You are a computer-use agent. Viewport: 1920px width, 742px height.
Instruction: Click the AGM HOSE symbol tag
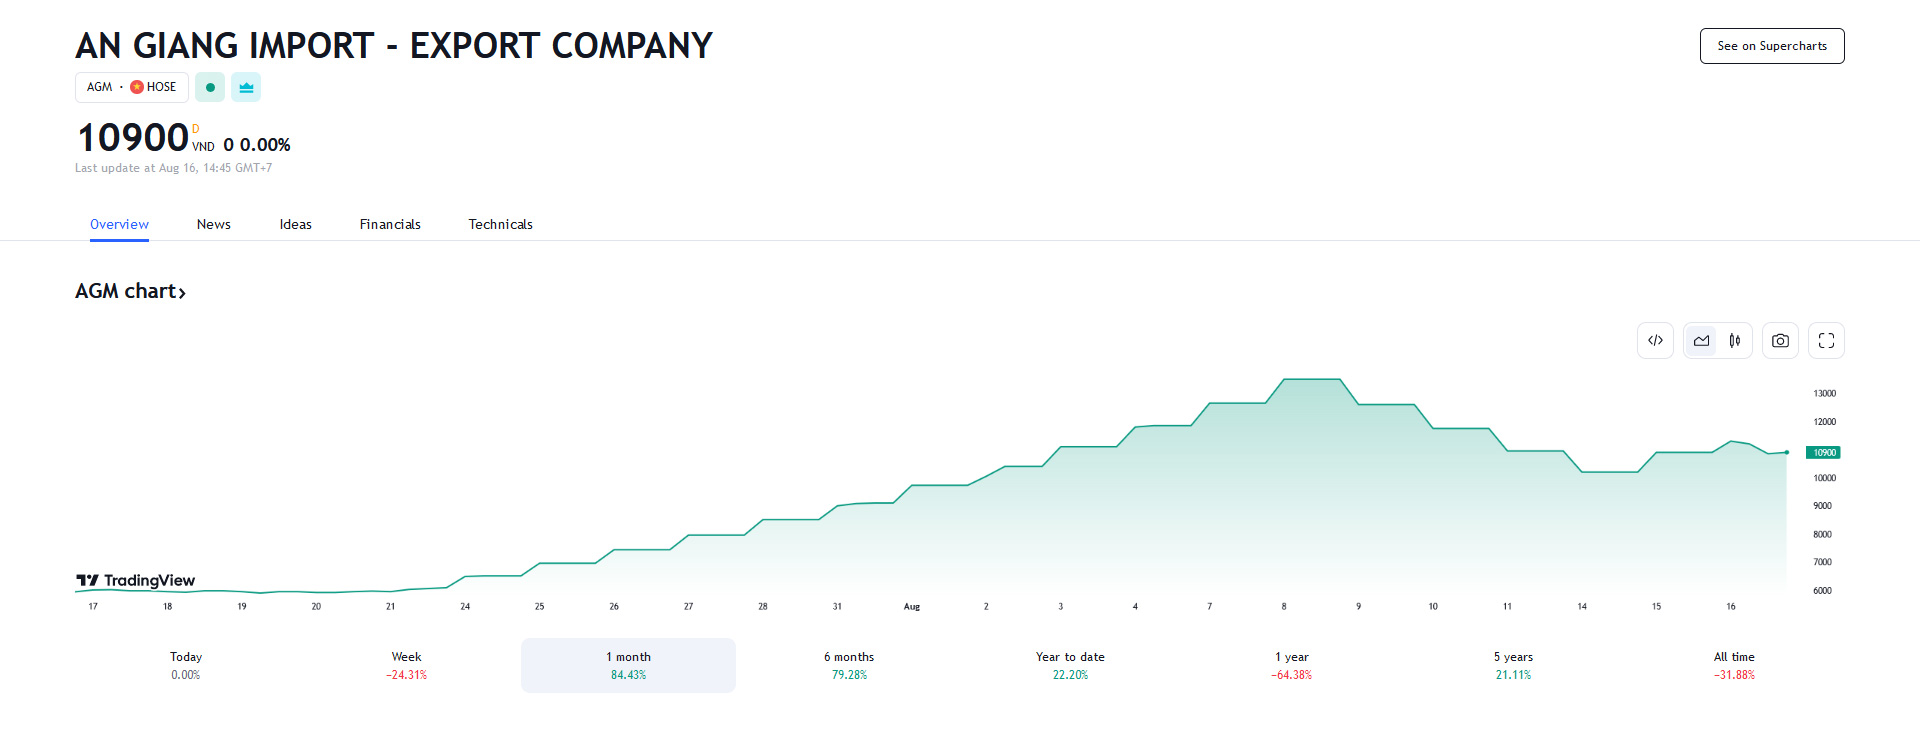pyautogui.click(x=132, y=88)
